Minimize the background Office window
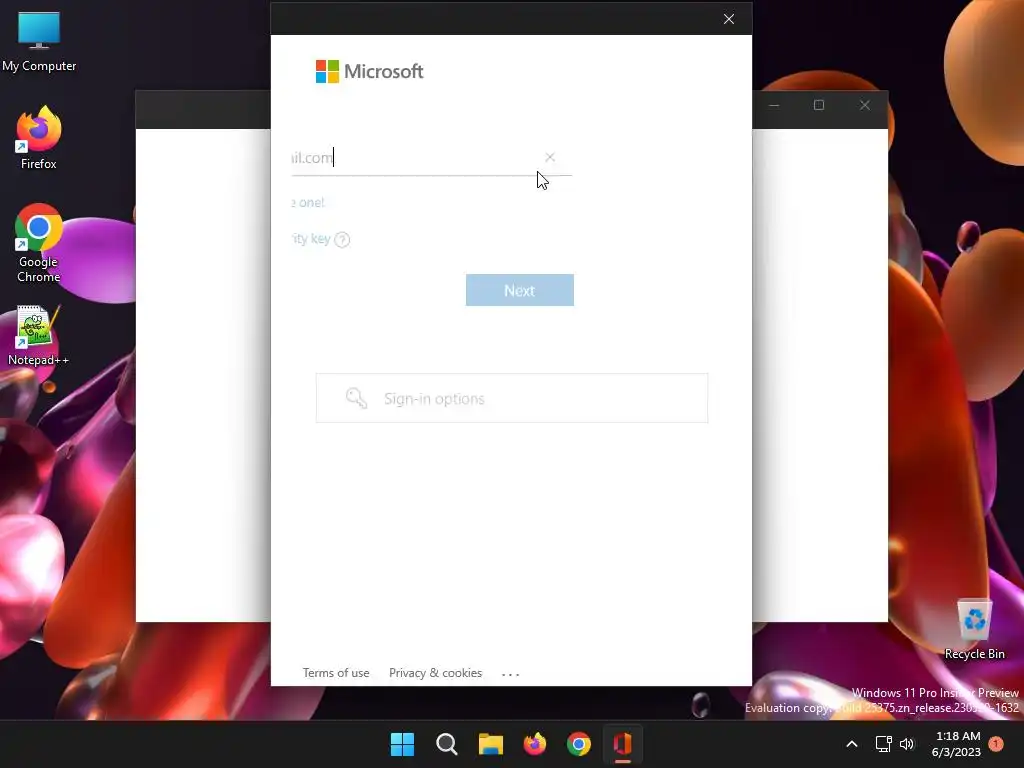Screen dimensions: 1024x768 [x=774, y=105]
